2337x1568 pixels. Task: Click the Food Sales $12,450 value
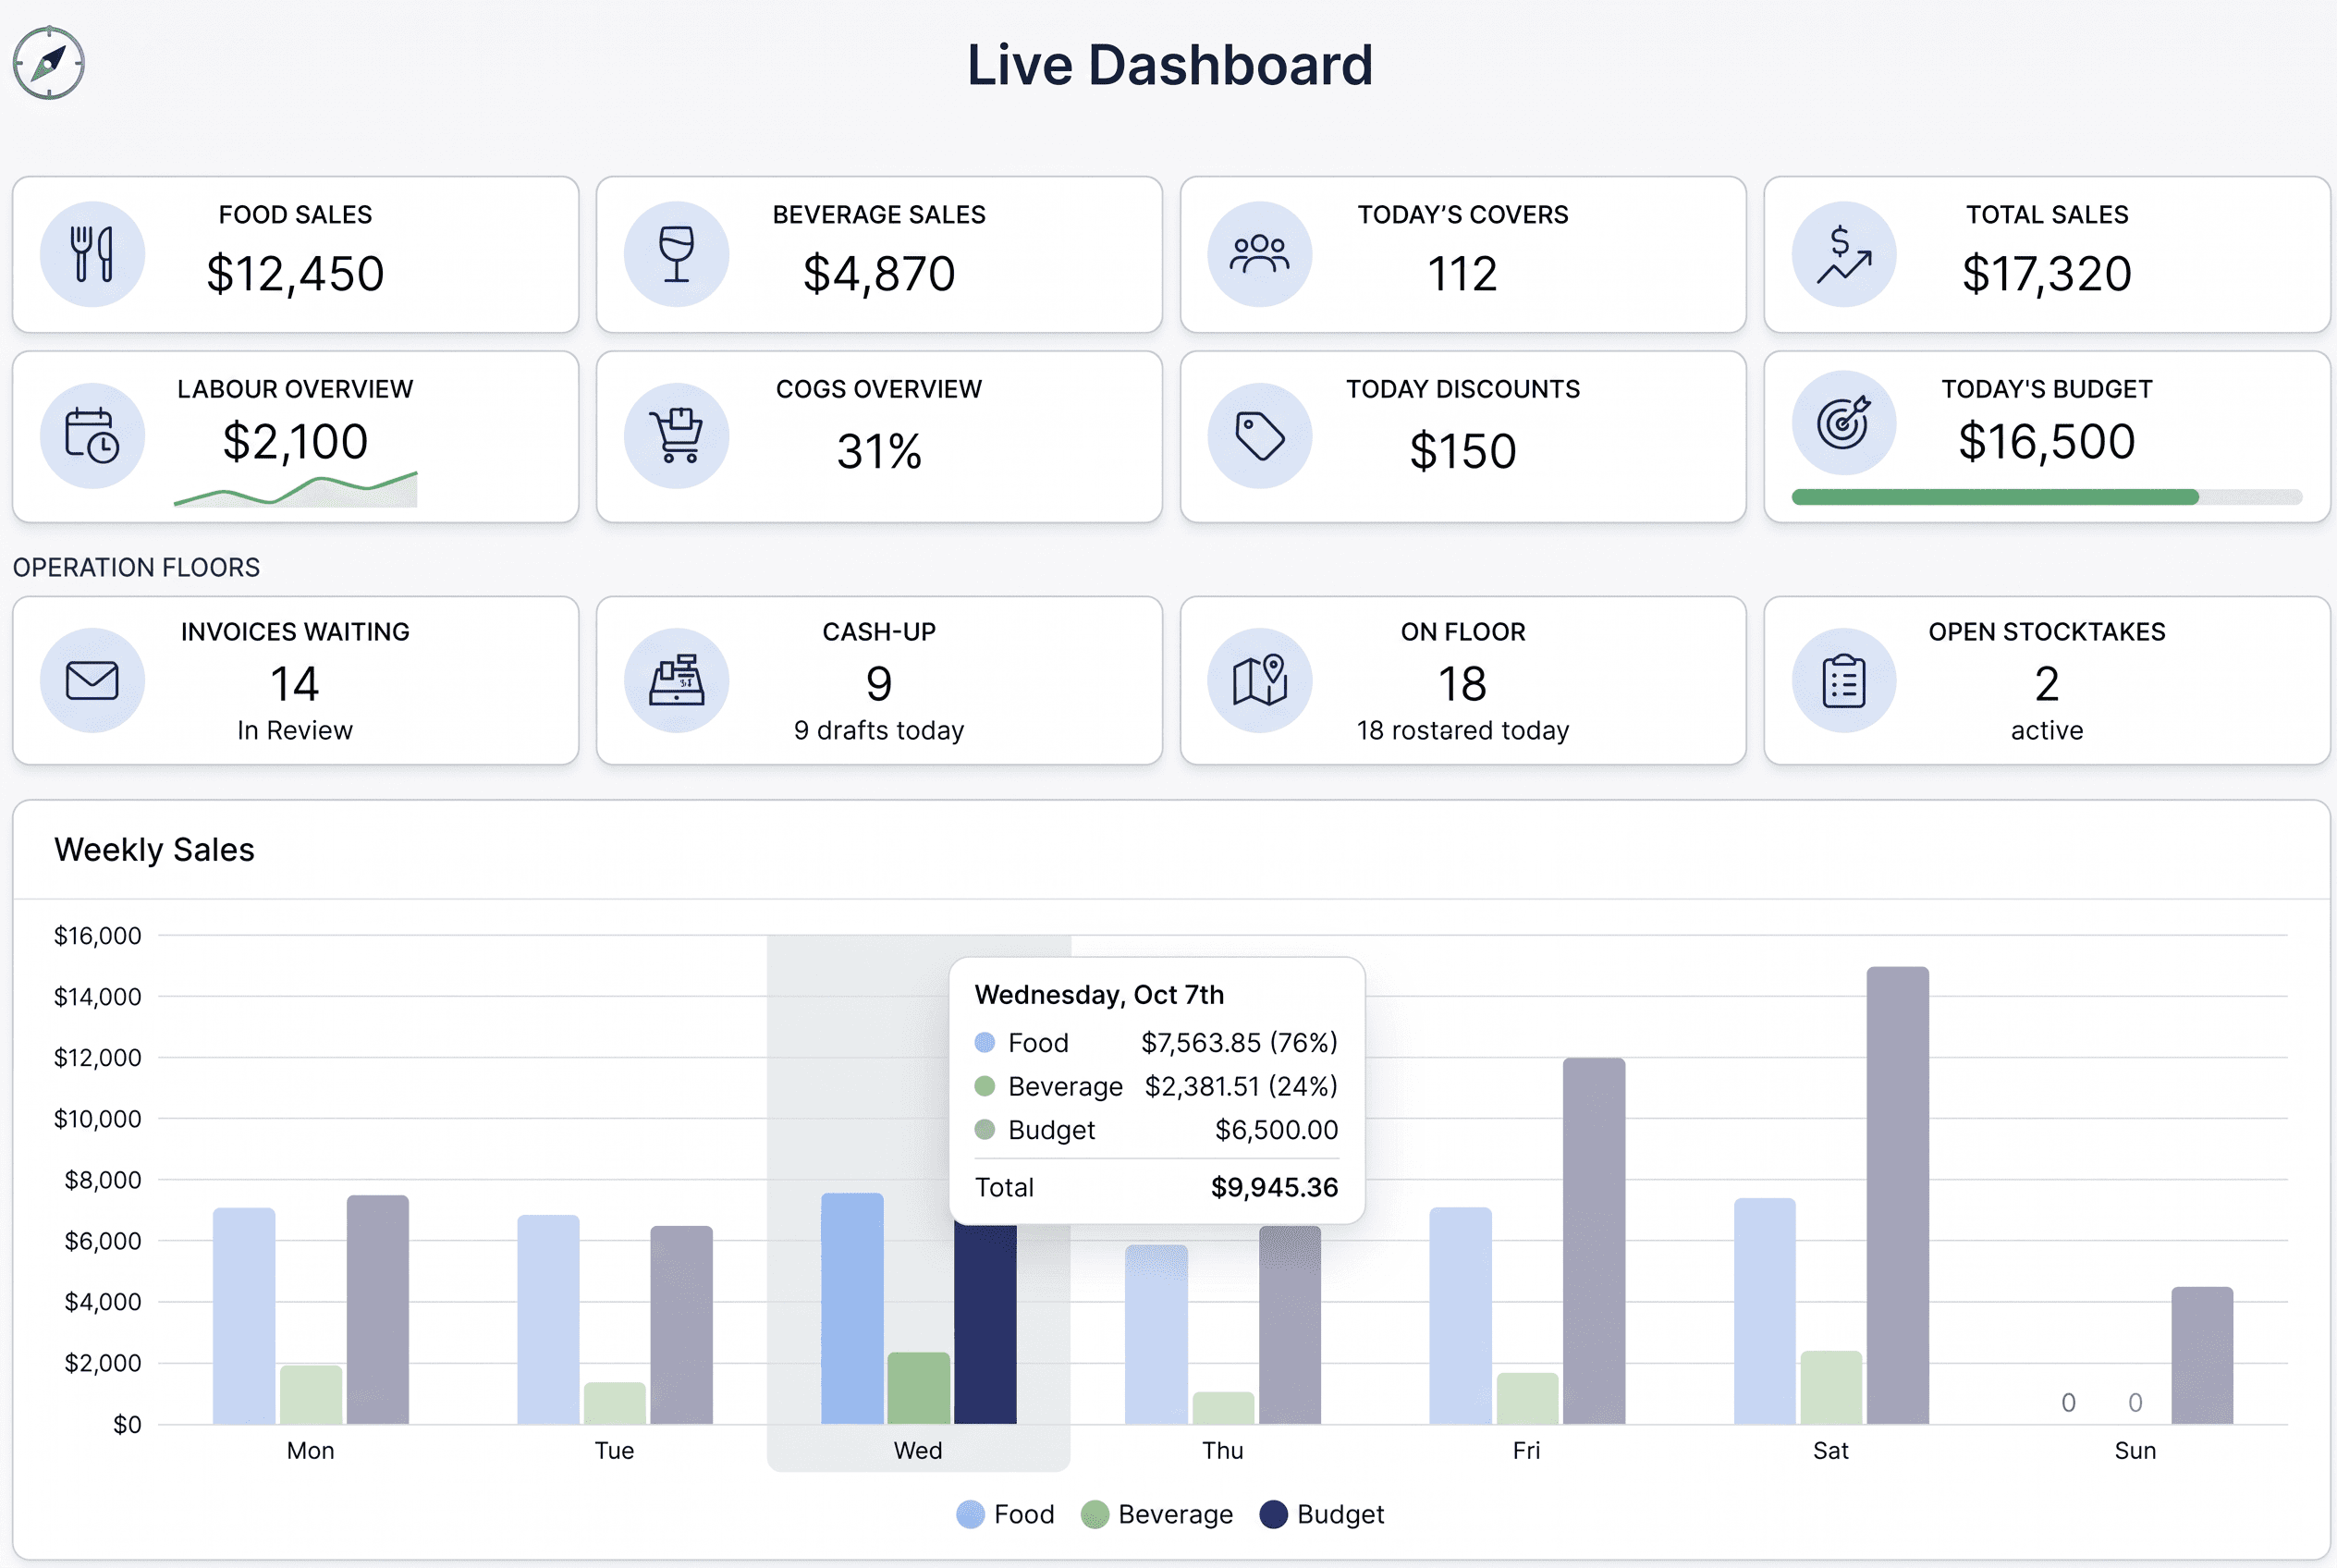pyautogui.click(x=295, y=274)
